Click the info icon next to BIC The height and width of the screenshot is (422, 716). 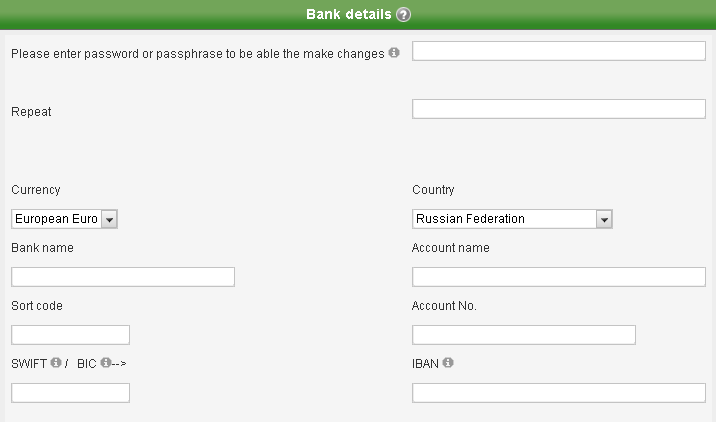point(105,363)
